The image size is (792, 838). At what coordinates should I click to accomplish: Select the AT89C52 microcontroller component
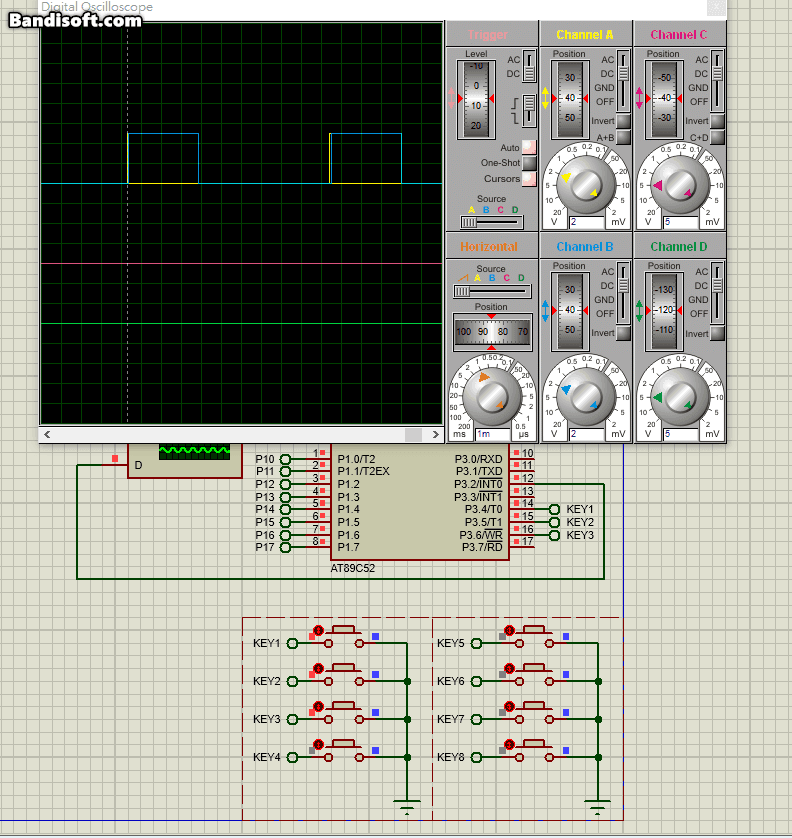420,502
